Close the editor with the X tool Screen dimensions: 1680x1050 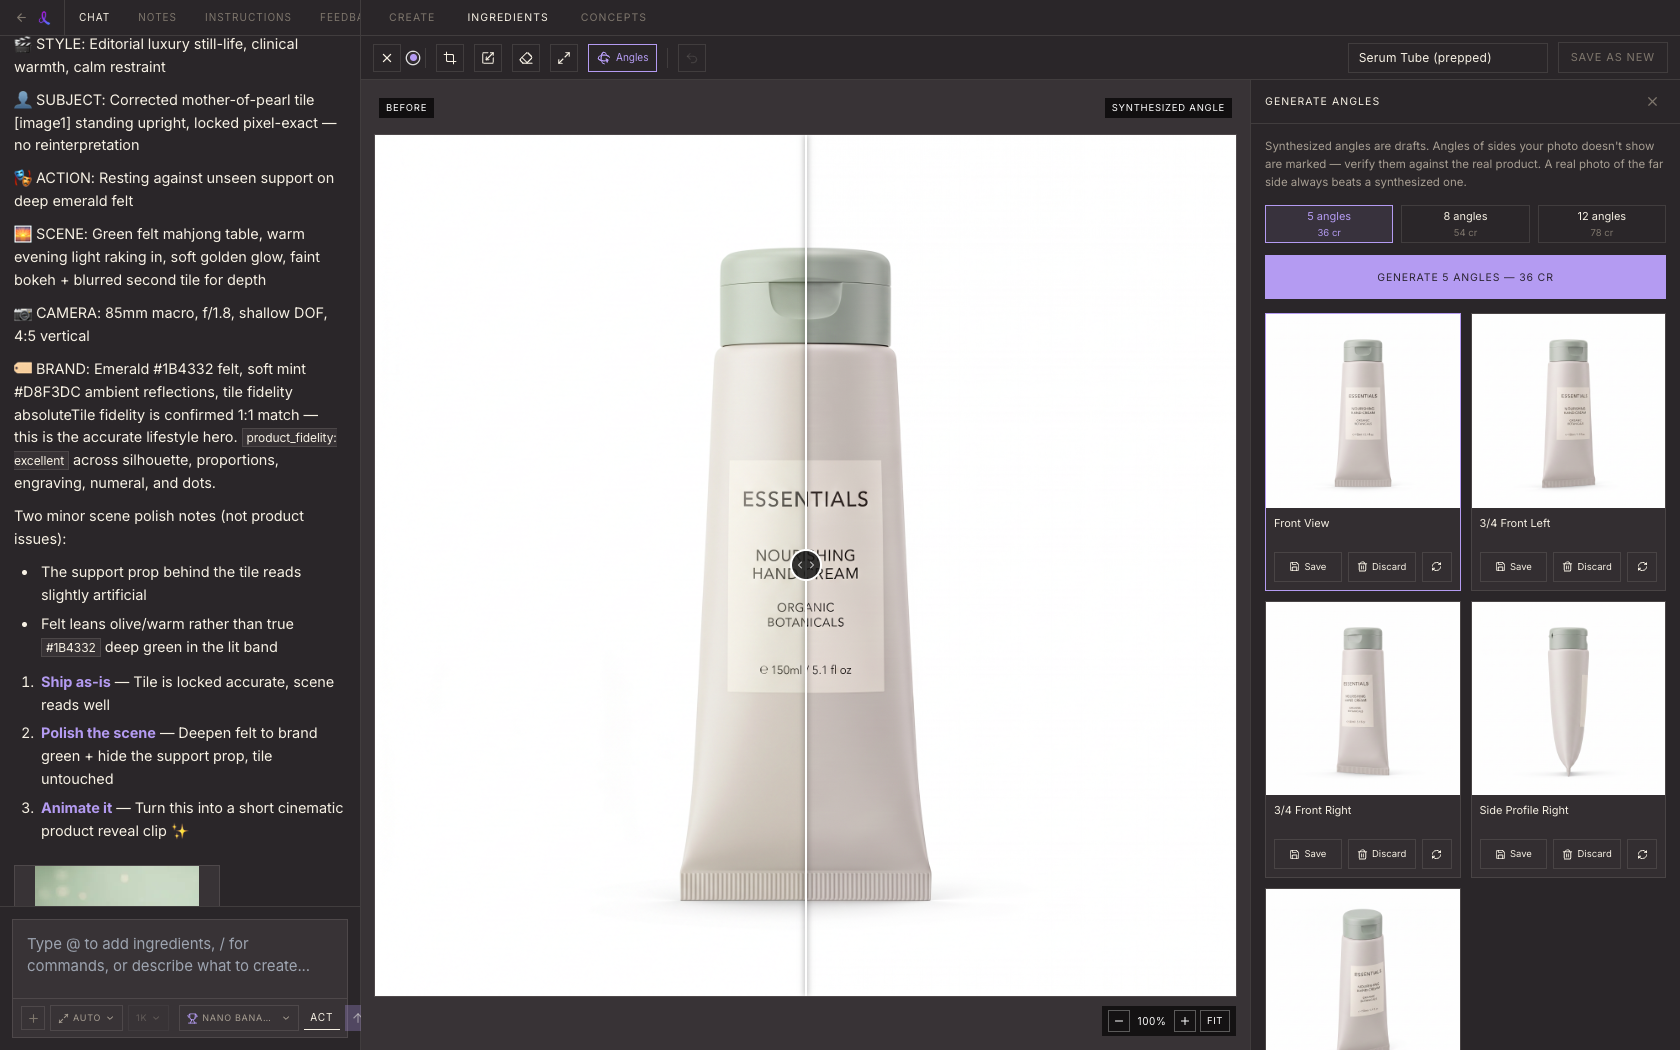click(x=387, y=58)
